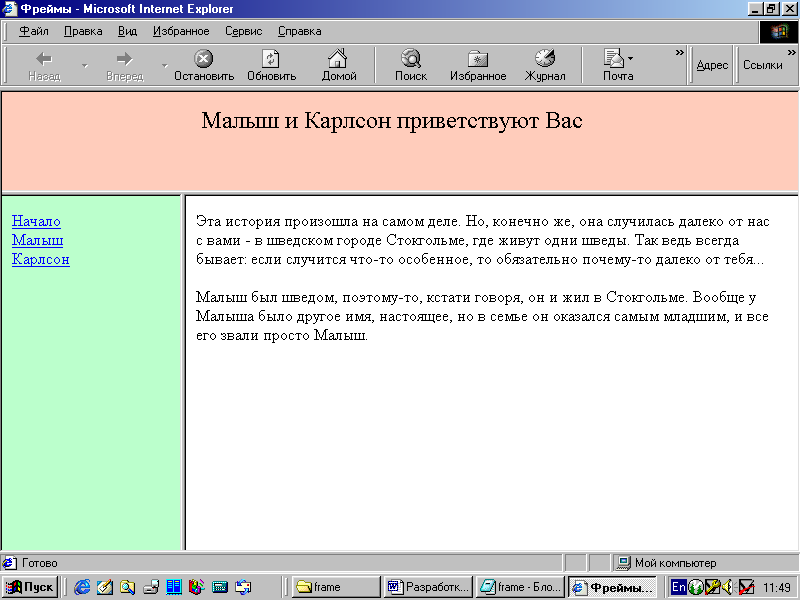800x600 pixels.
Task: Click the IE icon in the title bar
Action: [x=10, y=9]
